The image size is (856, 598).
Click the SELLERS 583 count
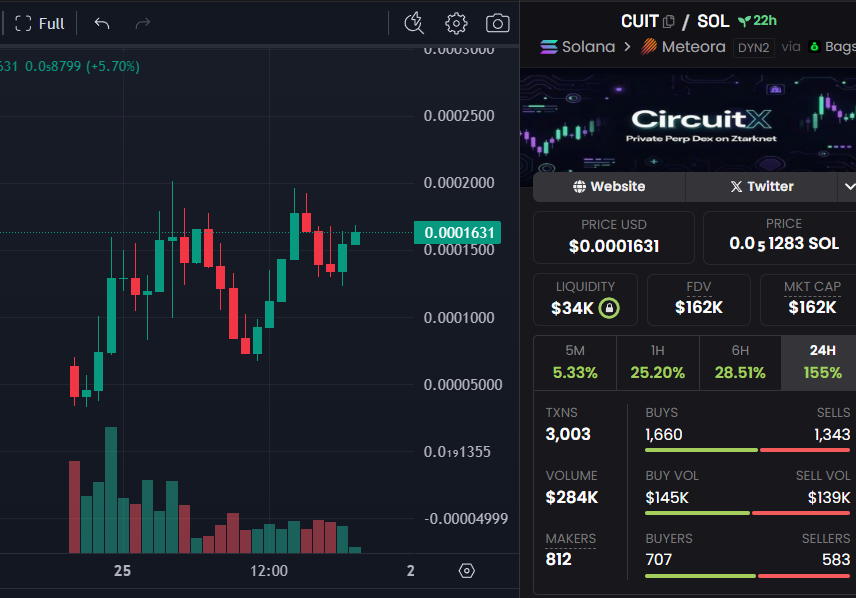tap(836, 560)
